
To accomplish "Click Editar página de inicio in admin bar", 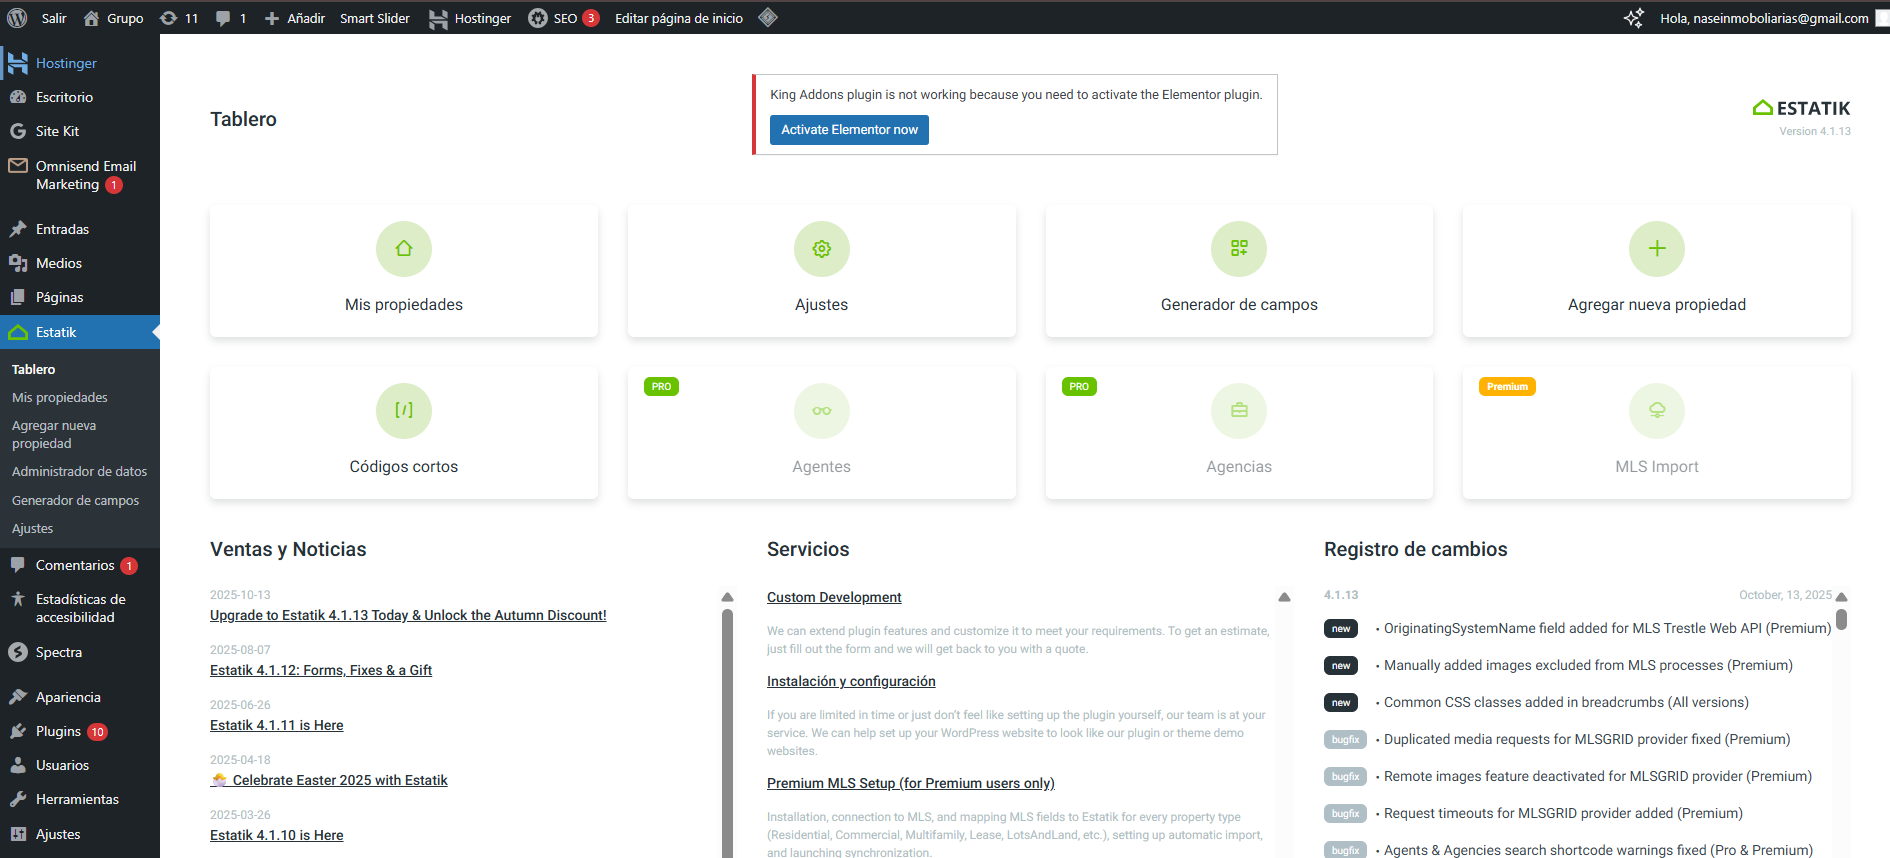I will [x=678, y=18].
